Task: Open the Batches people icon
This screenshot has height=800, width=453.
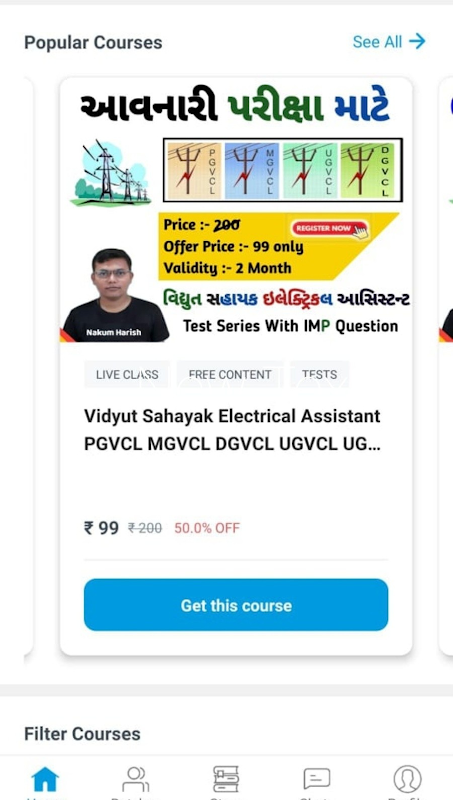Action: [x=136, y=779]
